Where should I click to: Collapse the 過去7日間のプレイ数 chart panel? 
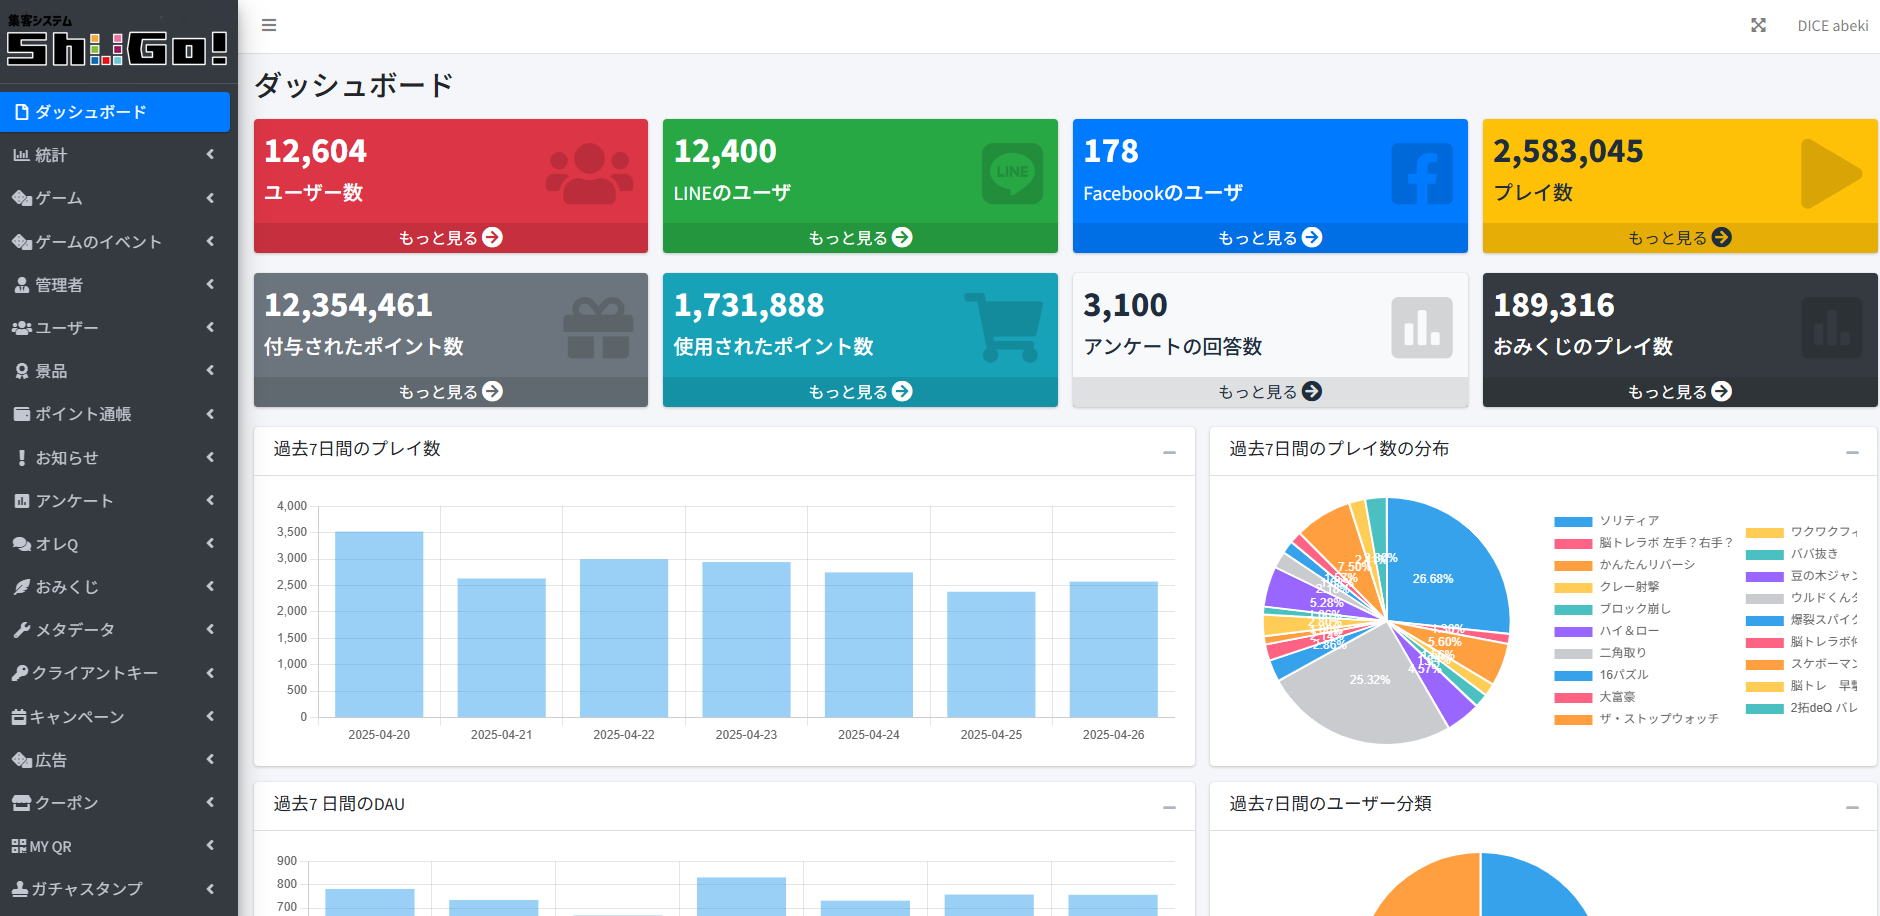click(1169, 452)
